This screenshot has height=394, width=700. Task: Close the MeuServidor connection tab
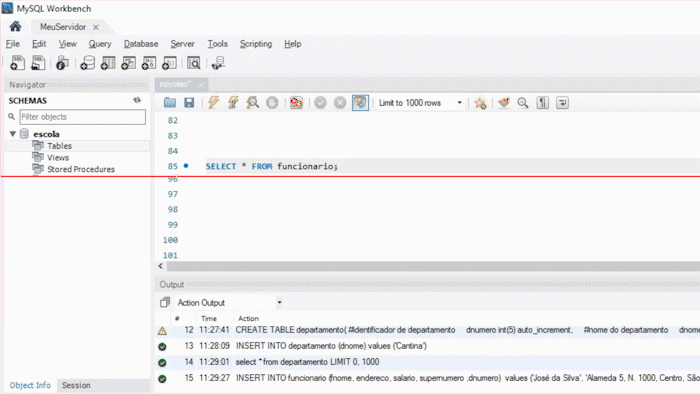96,27
